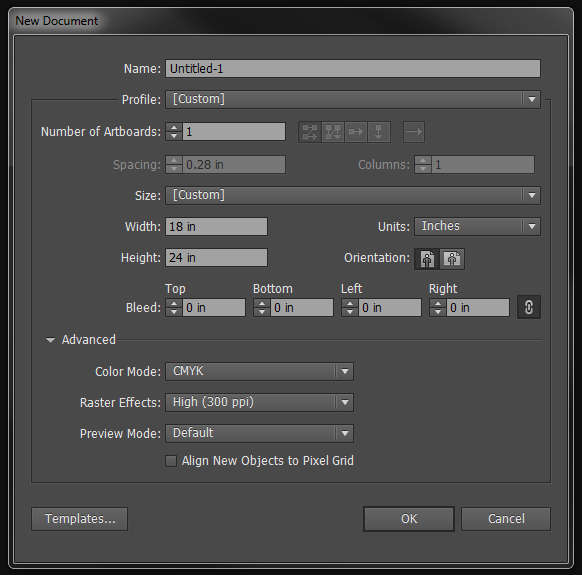Image resolution: width=582 pixels, height=575 pixels.
Task: Select Grid by Row artboard layout icon
Action: pos(310,132)
